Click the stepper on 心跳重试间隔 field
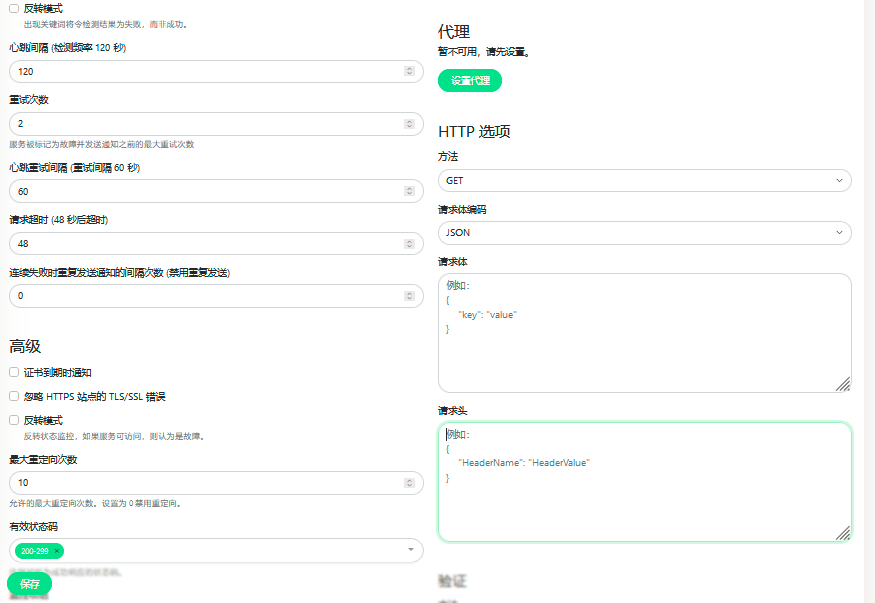This screenshot has height=603, width=875. (x=409, y=191)
